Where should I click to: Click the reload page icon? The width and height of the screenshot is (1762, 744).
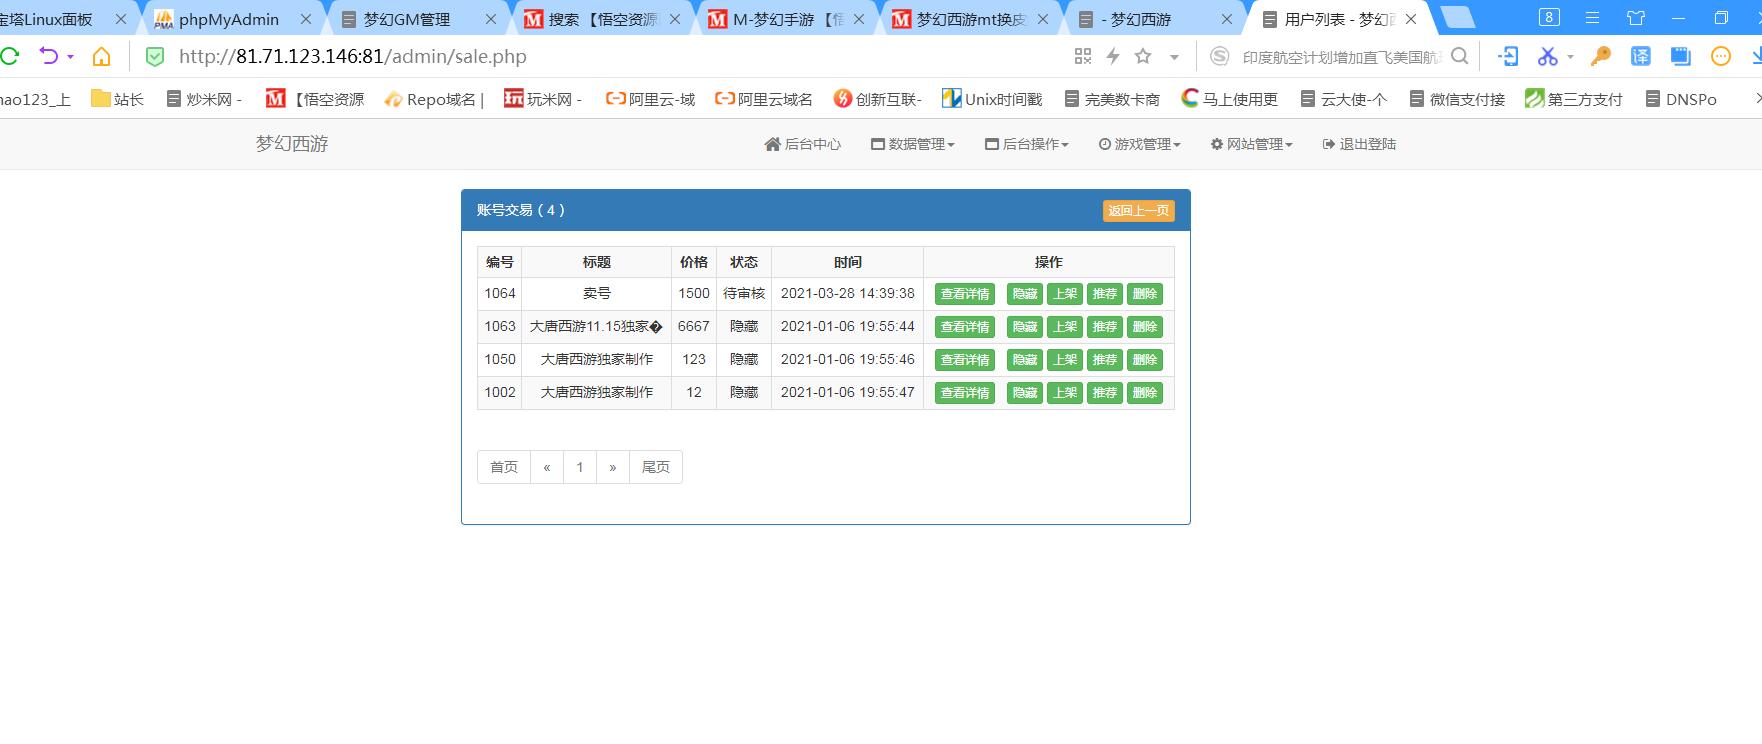(10, 57)
